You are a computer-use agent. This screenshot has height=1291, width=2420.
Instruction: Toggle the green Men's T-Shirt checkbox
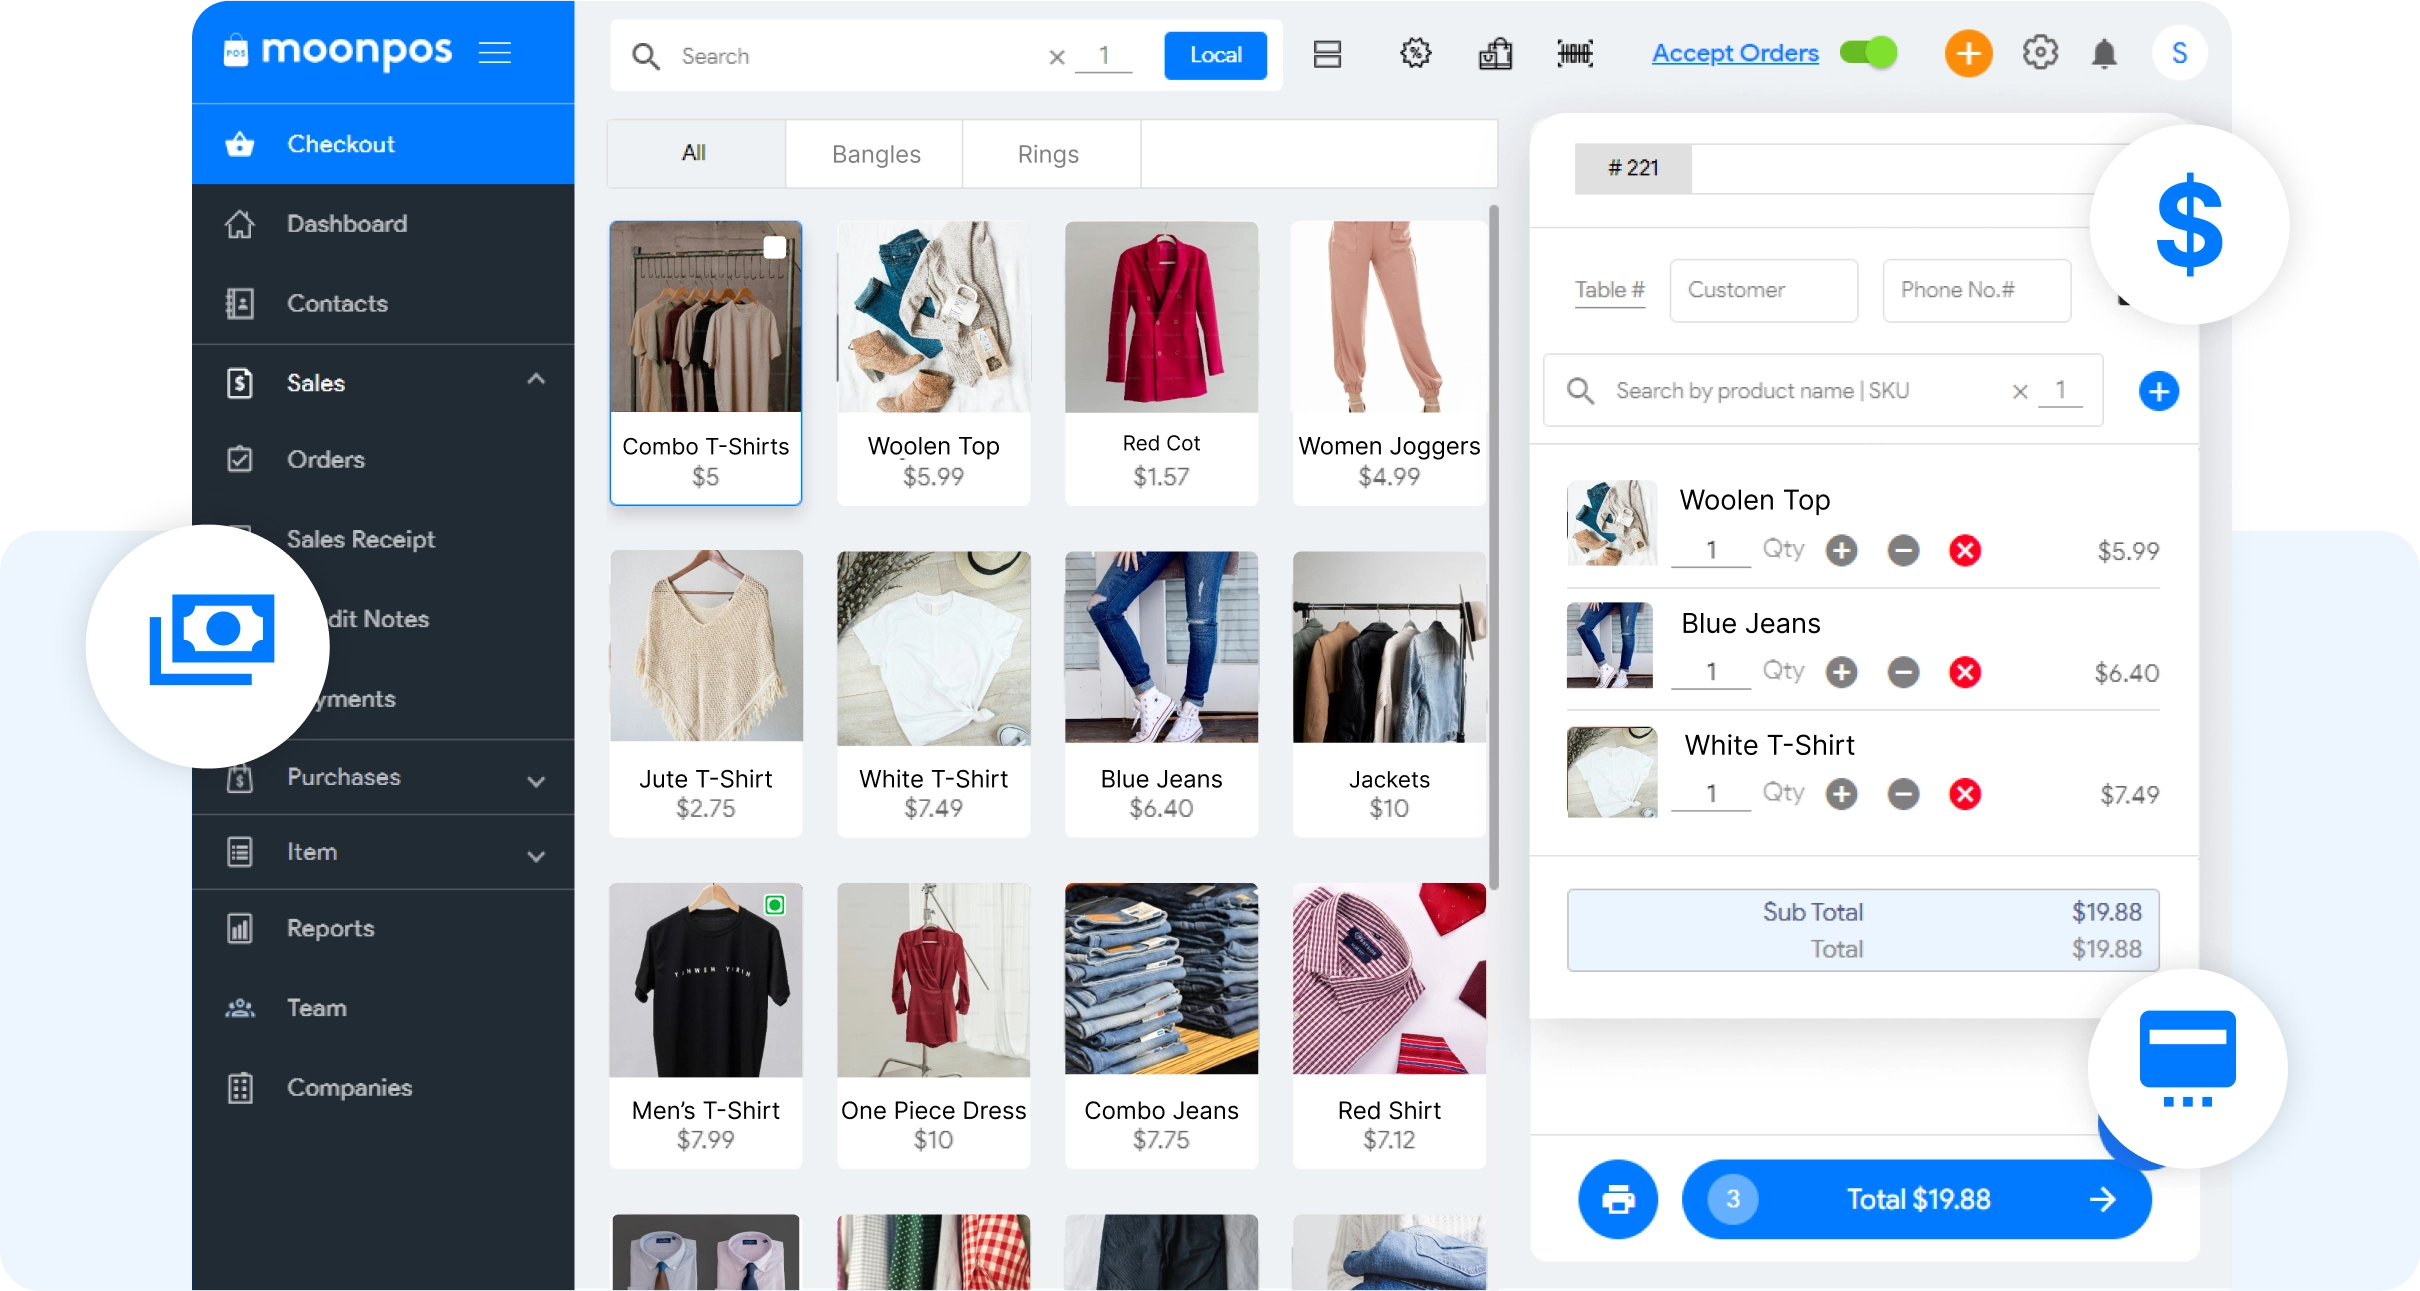click(x=775, y=905)
